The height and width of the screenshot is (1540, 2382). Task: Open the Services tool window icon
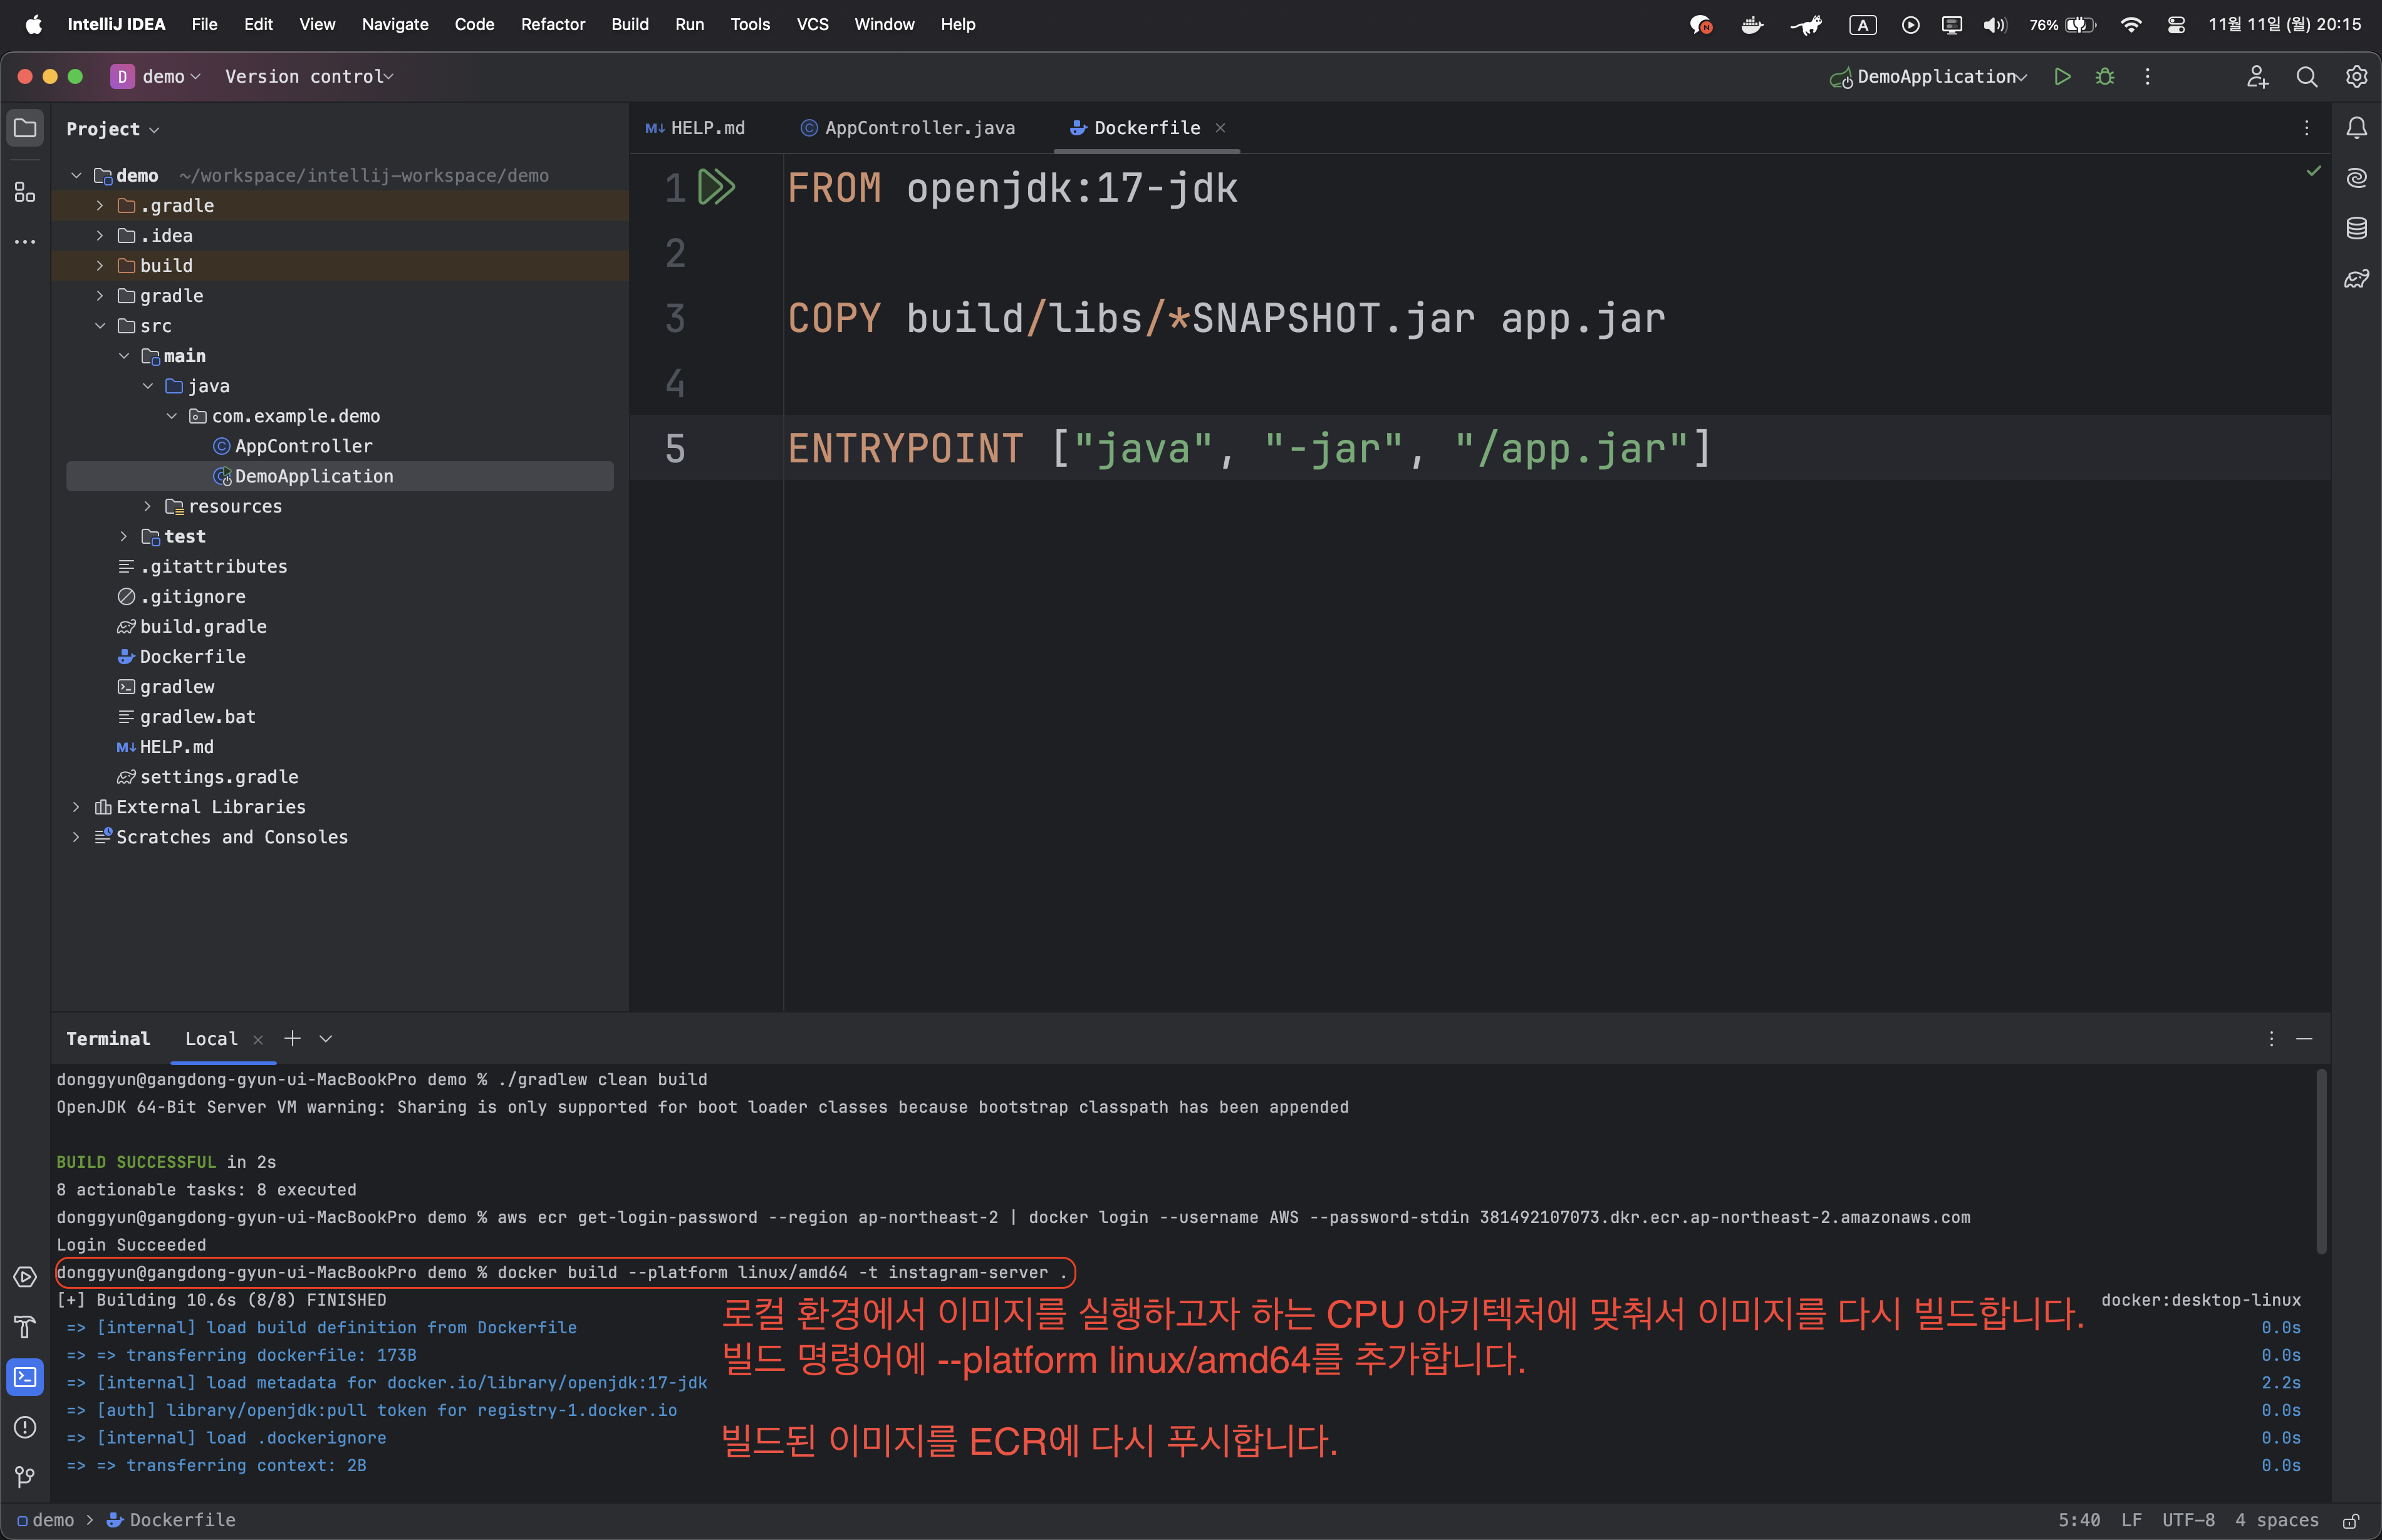click(x=25, y=1277)
